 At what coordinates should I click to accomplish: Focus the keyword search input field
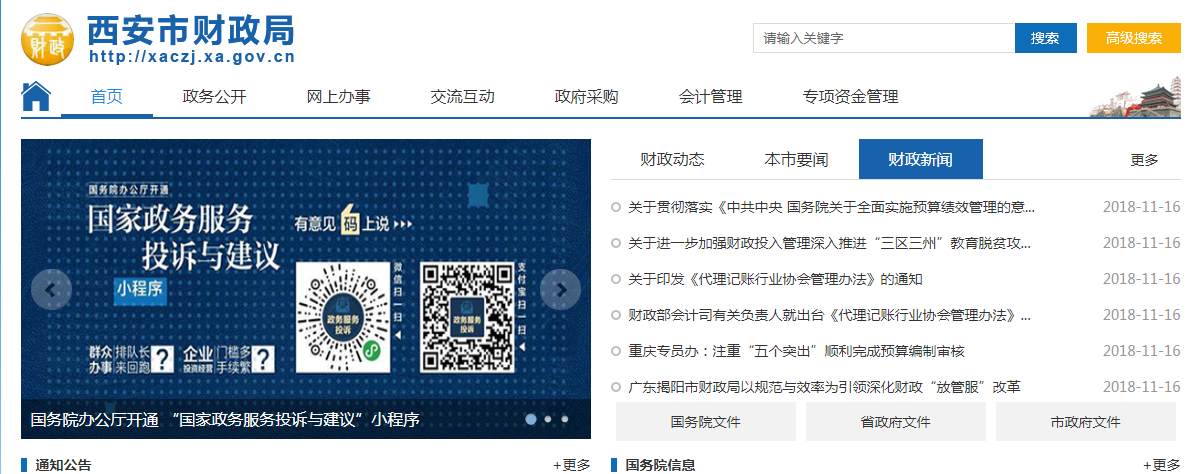884,38
